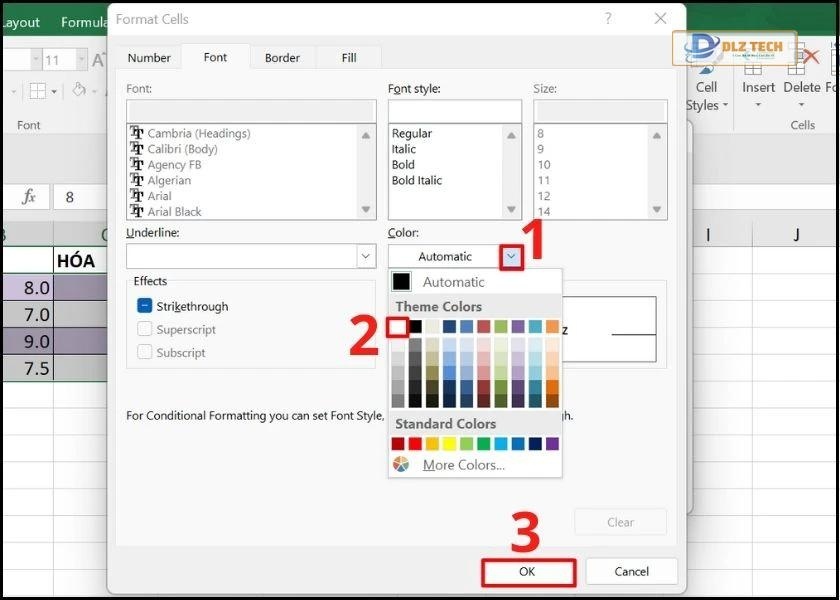The height and width of the screenshot is (600, 840).
Task: Click the More Colors palette icon
Action: coord(401,465)
